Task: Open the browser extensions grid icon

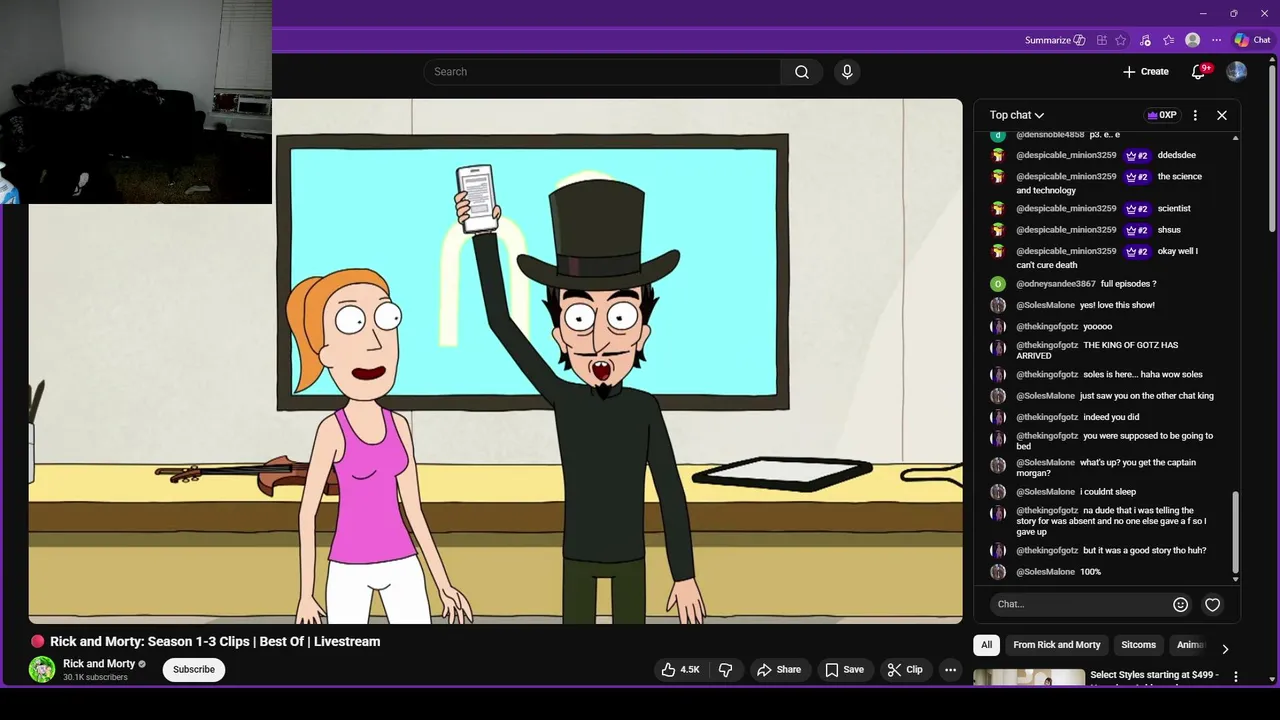Action: pyautogui.click(x=1102, y=40)
